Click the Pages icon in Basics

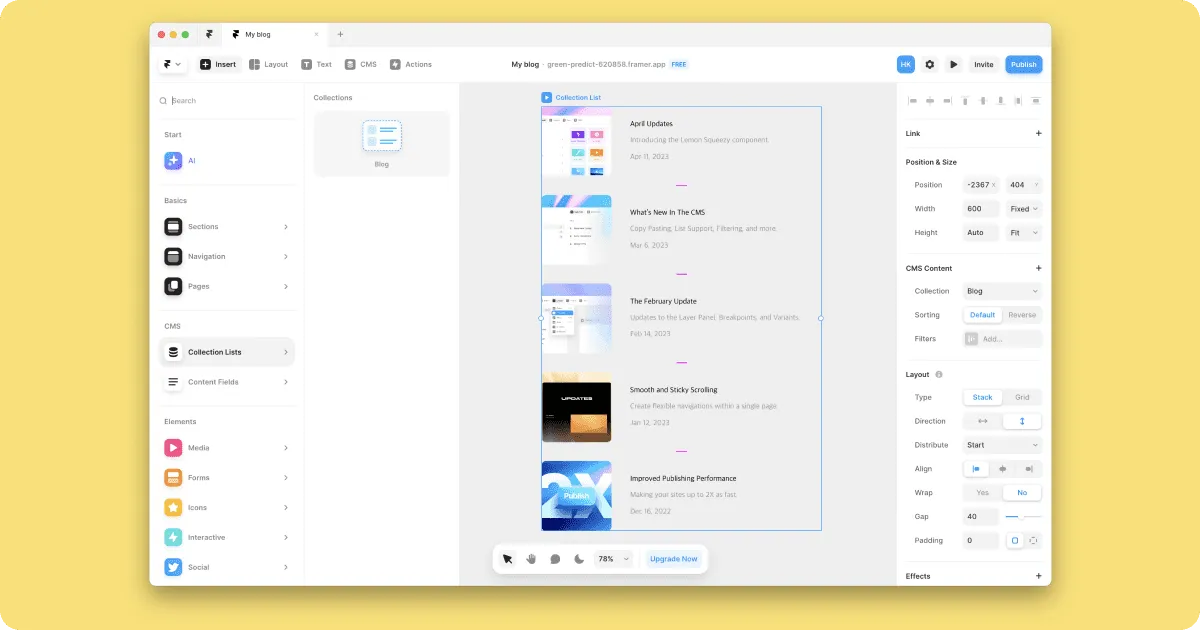173,287
